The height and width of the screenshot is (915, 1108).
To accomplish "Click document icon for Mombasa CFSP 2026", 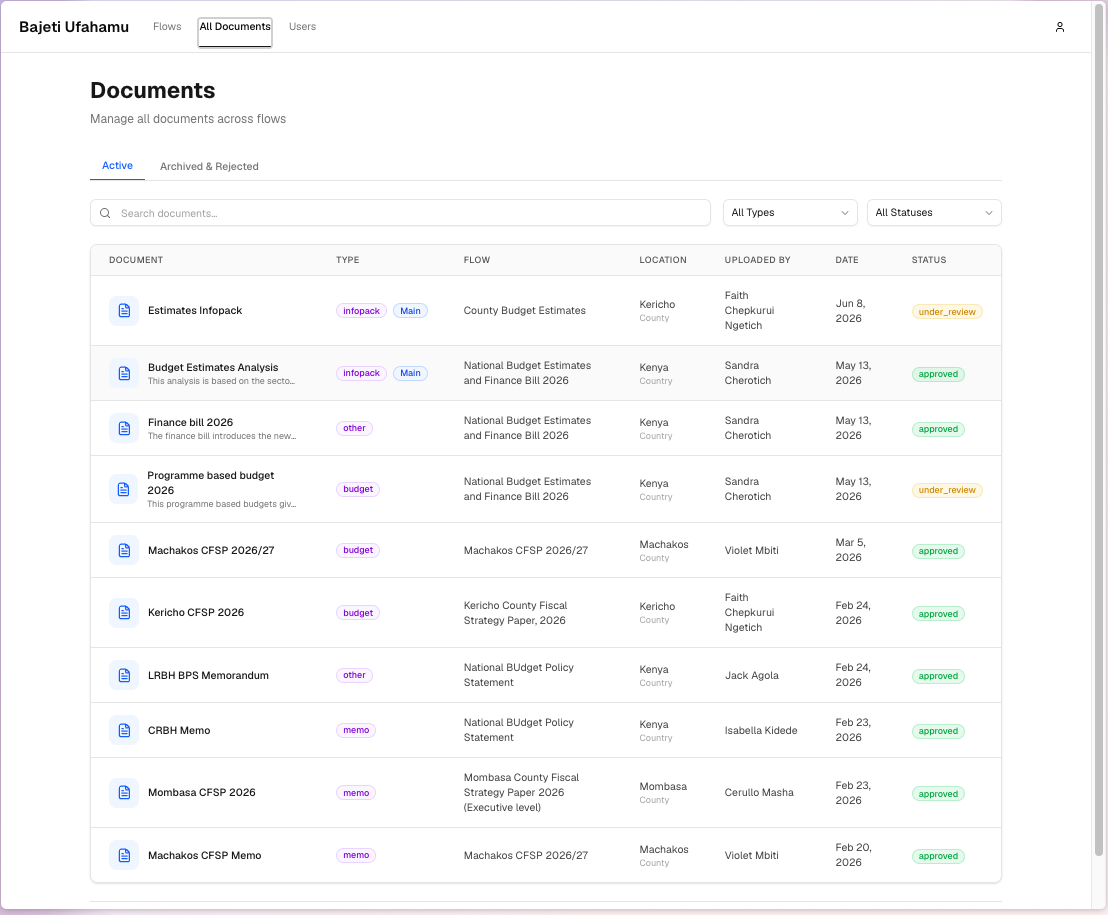I will (x=124, y=793).
